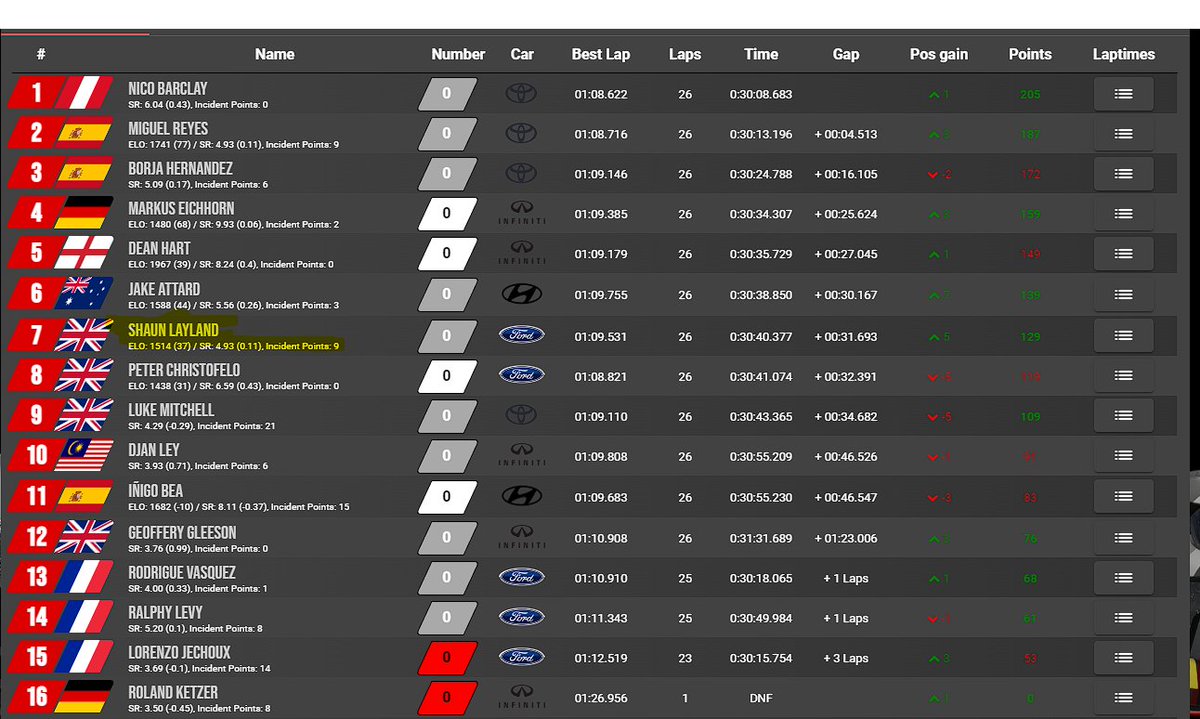1200x719 pixels.
Task: Click Infiniti logo in Roland Ketzer row
Action: pyautogui.click(x=521, y=698)
